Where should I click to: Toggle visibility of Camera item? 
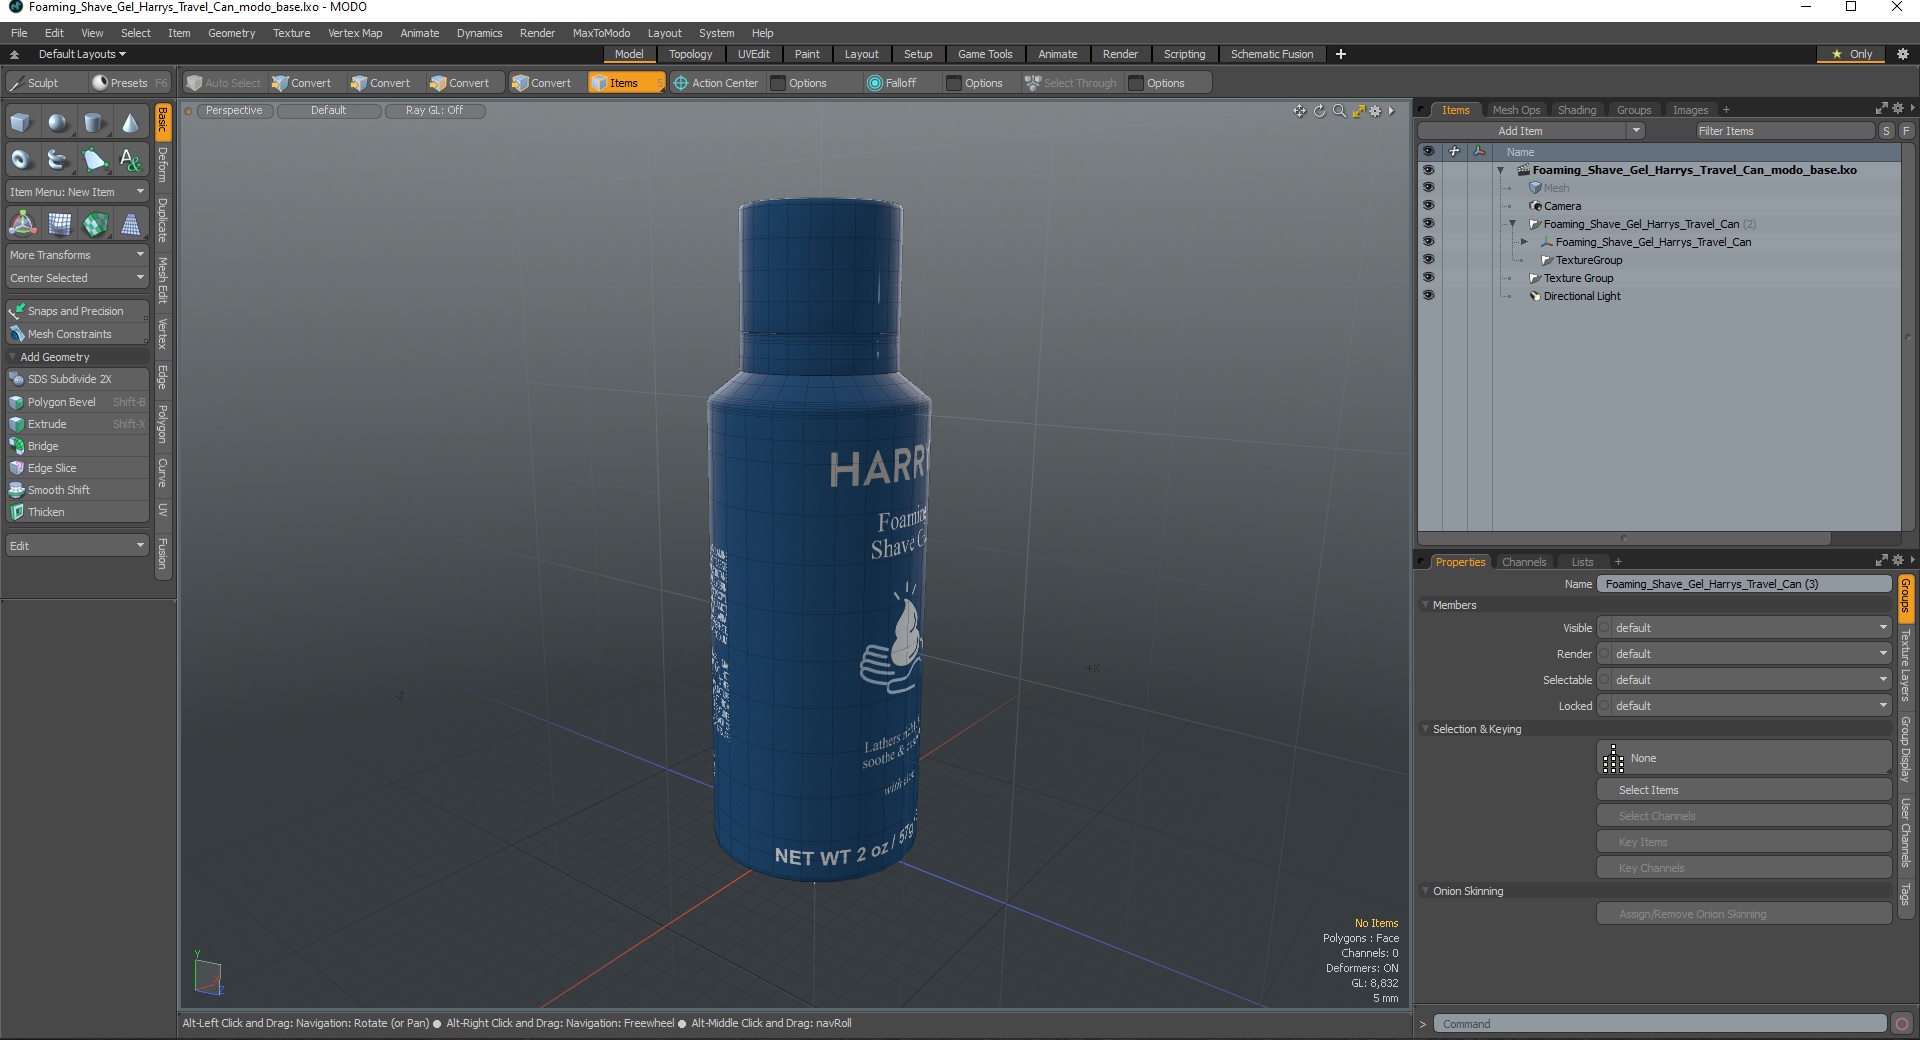[x=1428, y=206]
